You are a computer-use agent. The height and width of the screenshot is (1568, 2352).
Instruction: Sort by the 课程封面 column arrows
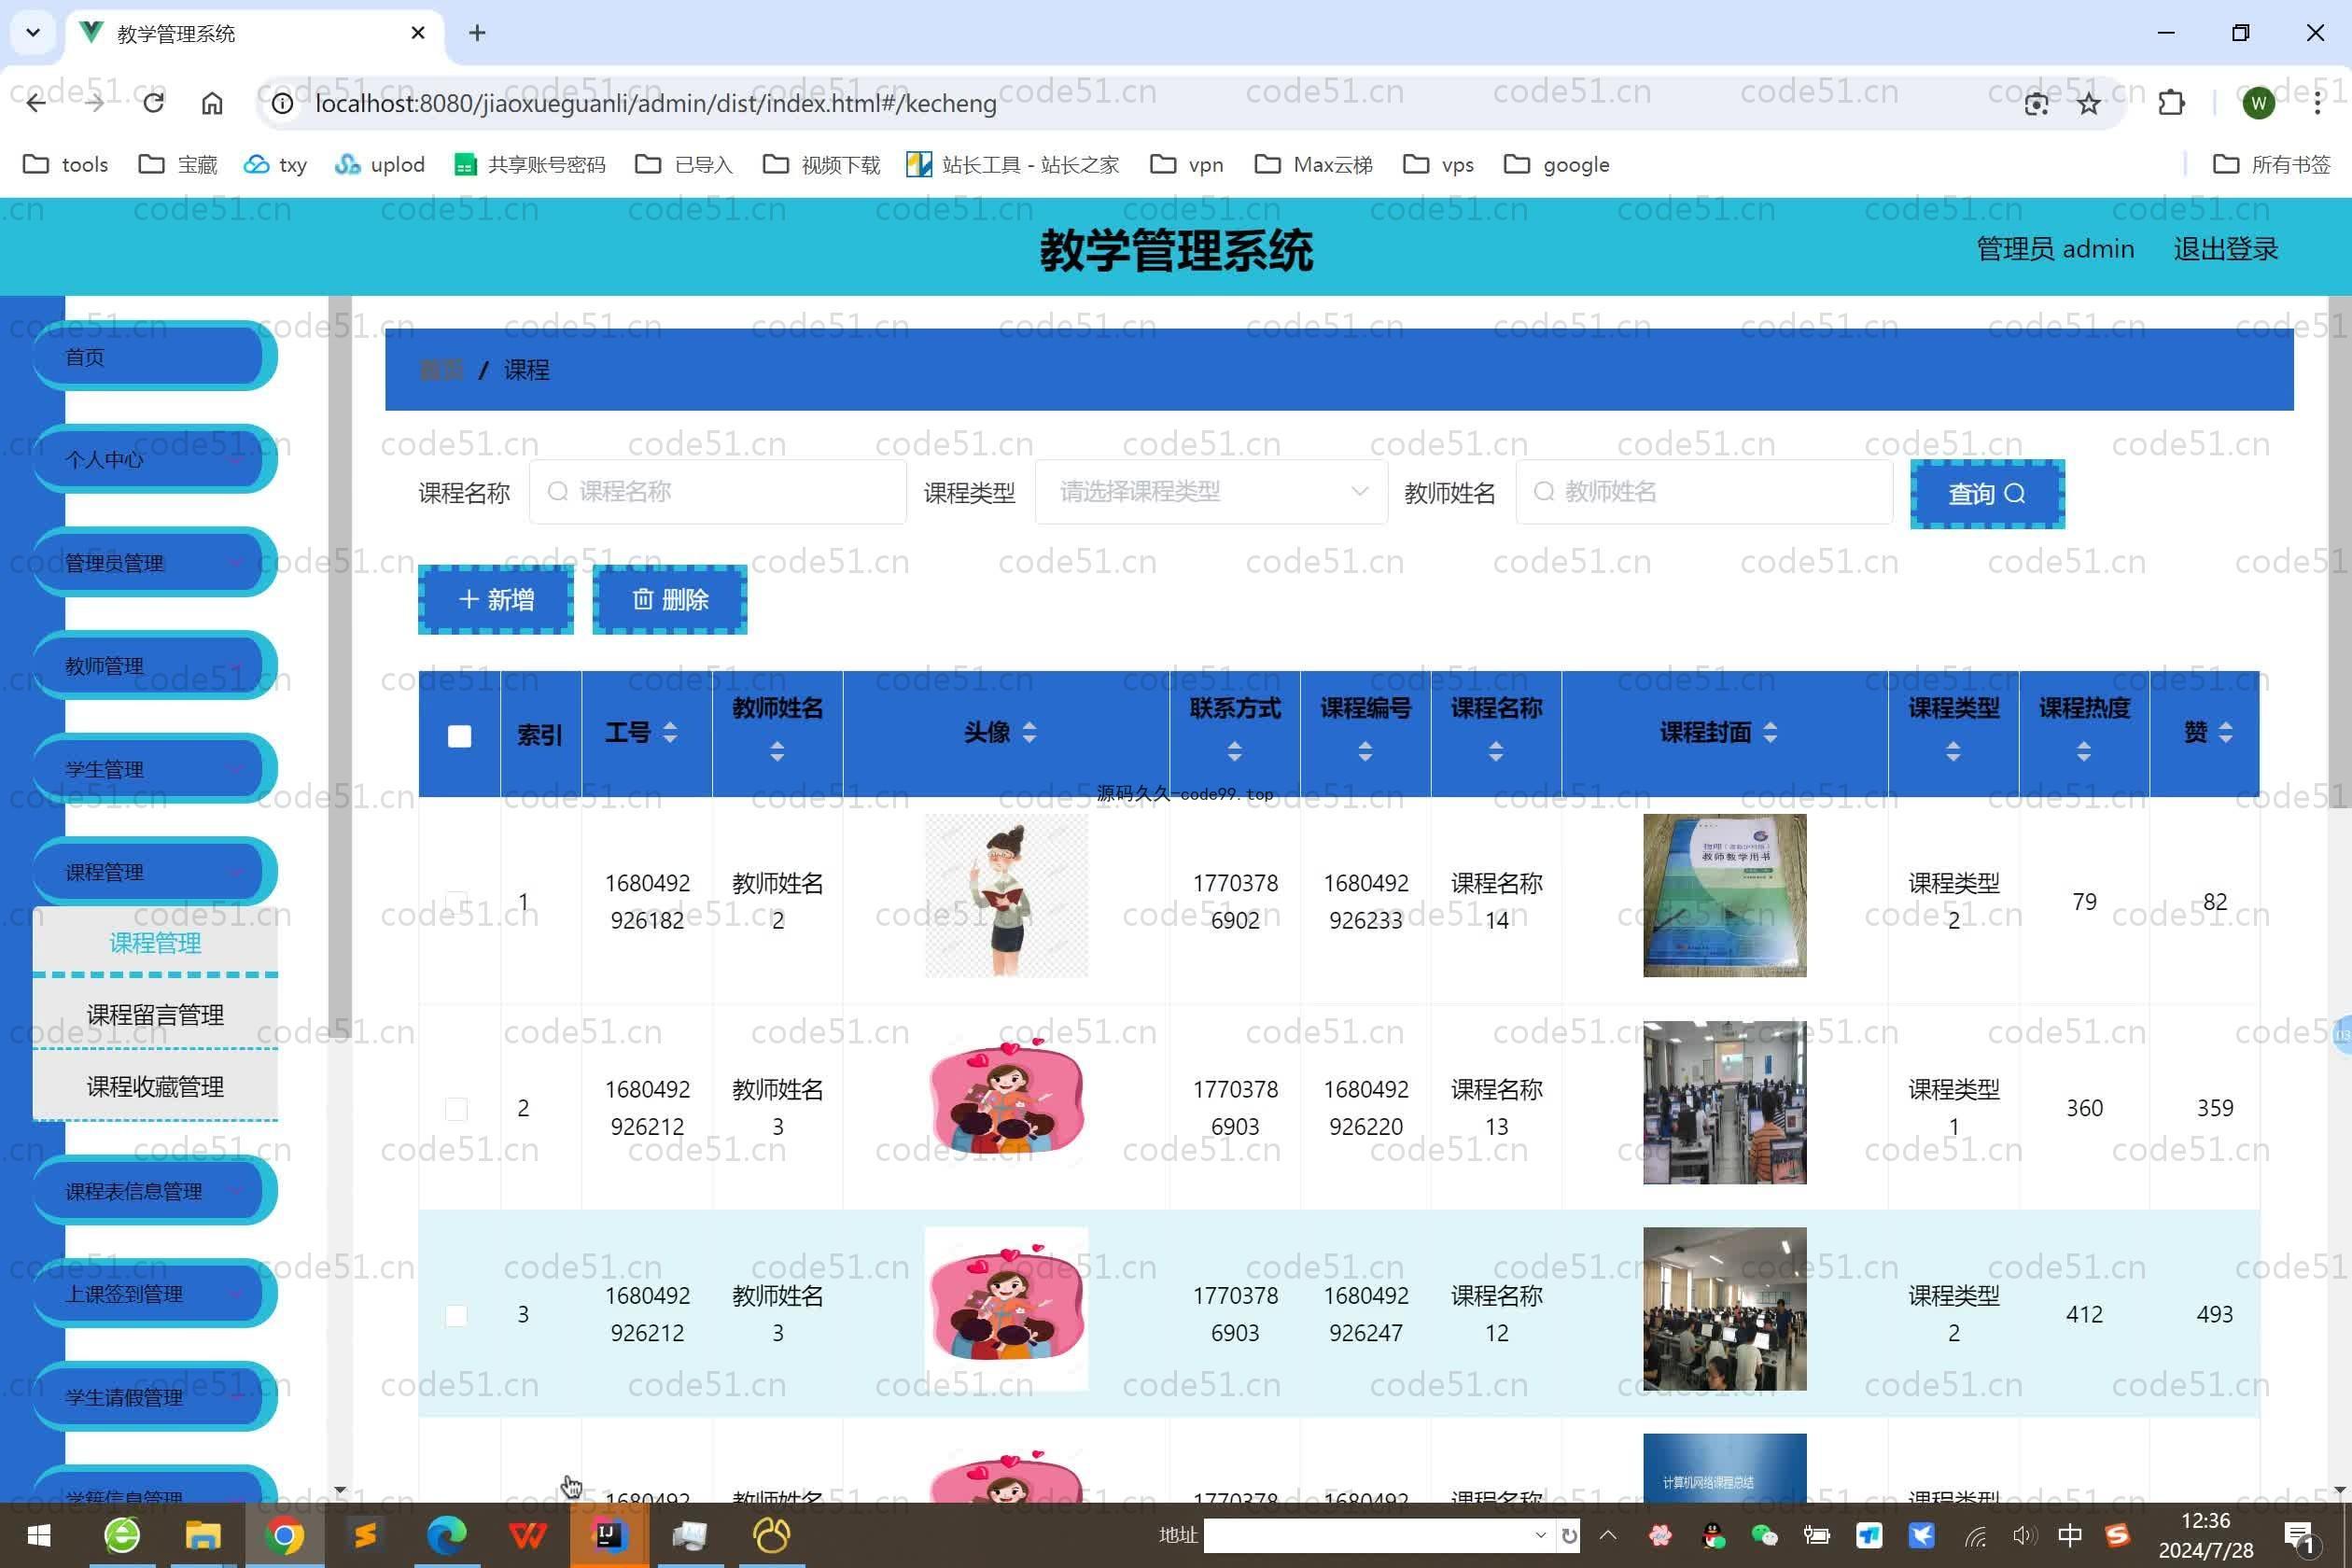[1770, 733]
